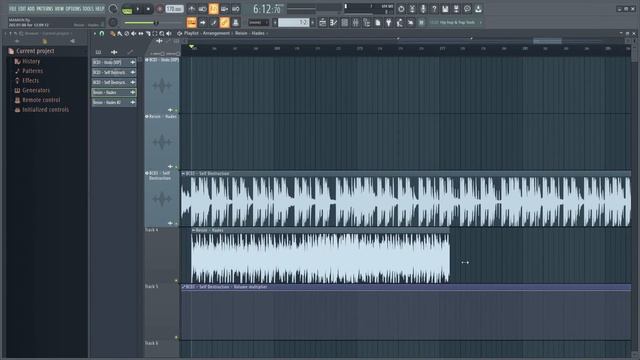
Task: Open the volume multiplier automation clip menu
Action: click(183, 287)
